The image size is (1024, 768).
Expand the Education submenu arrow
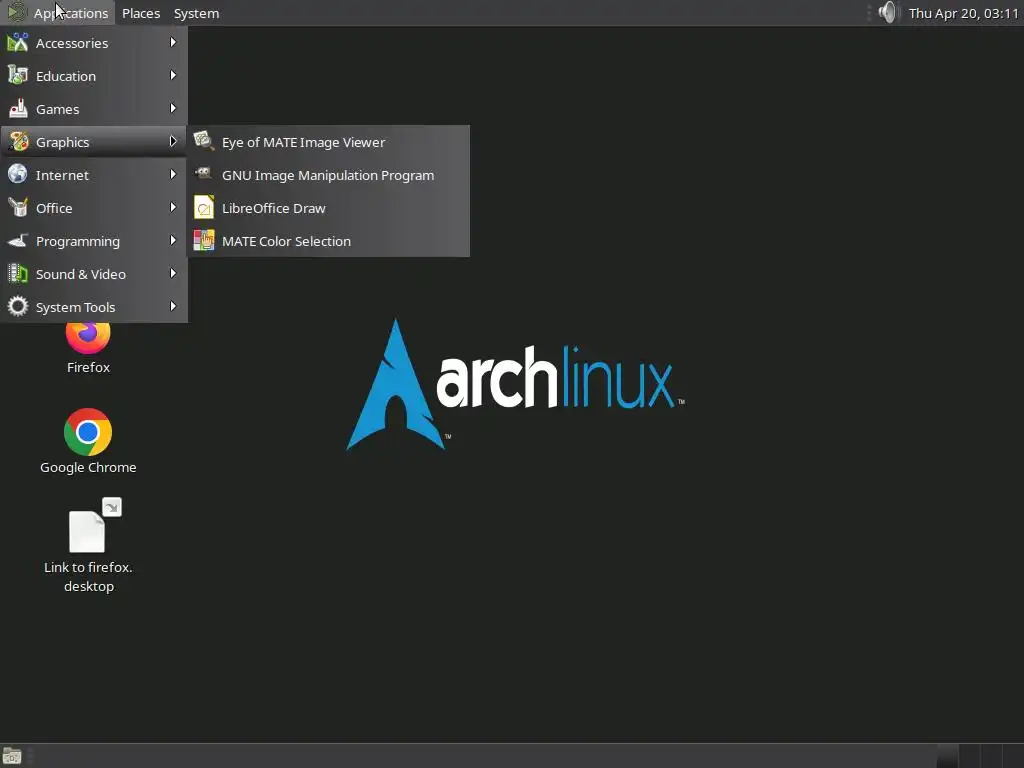tap(173, 75)
